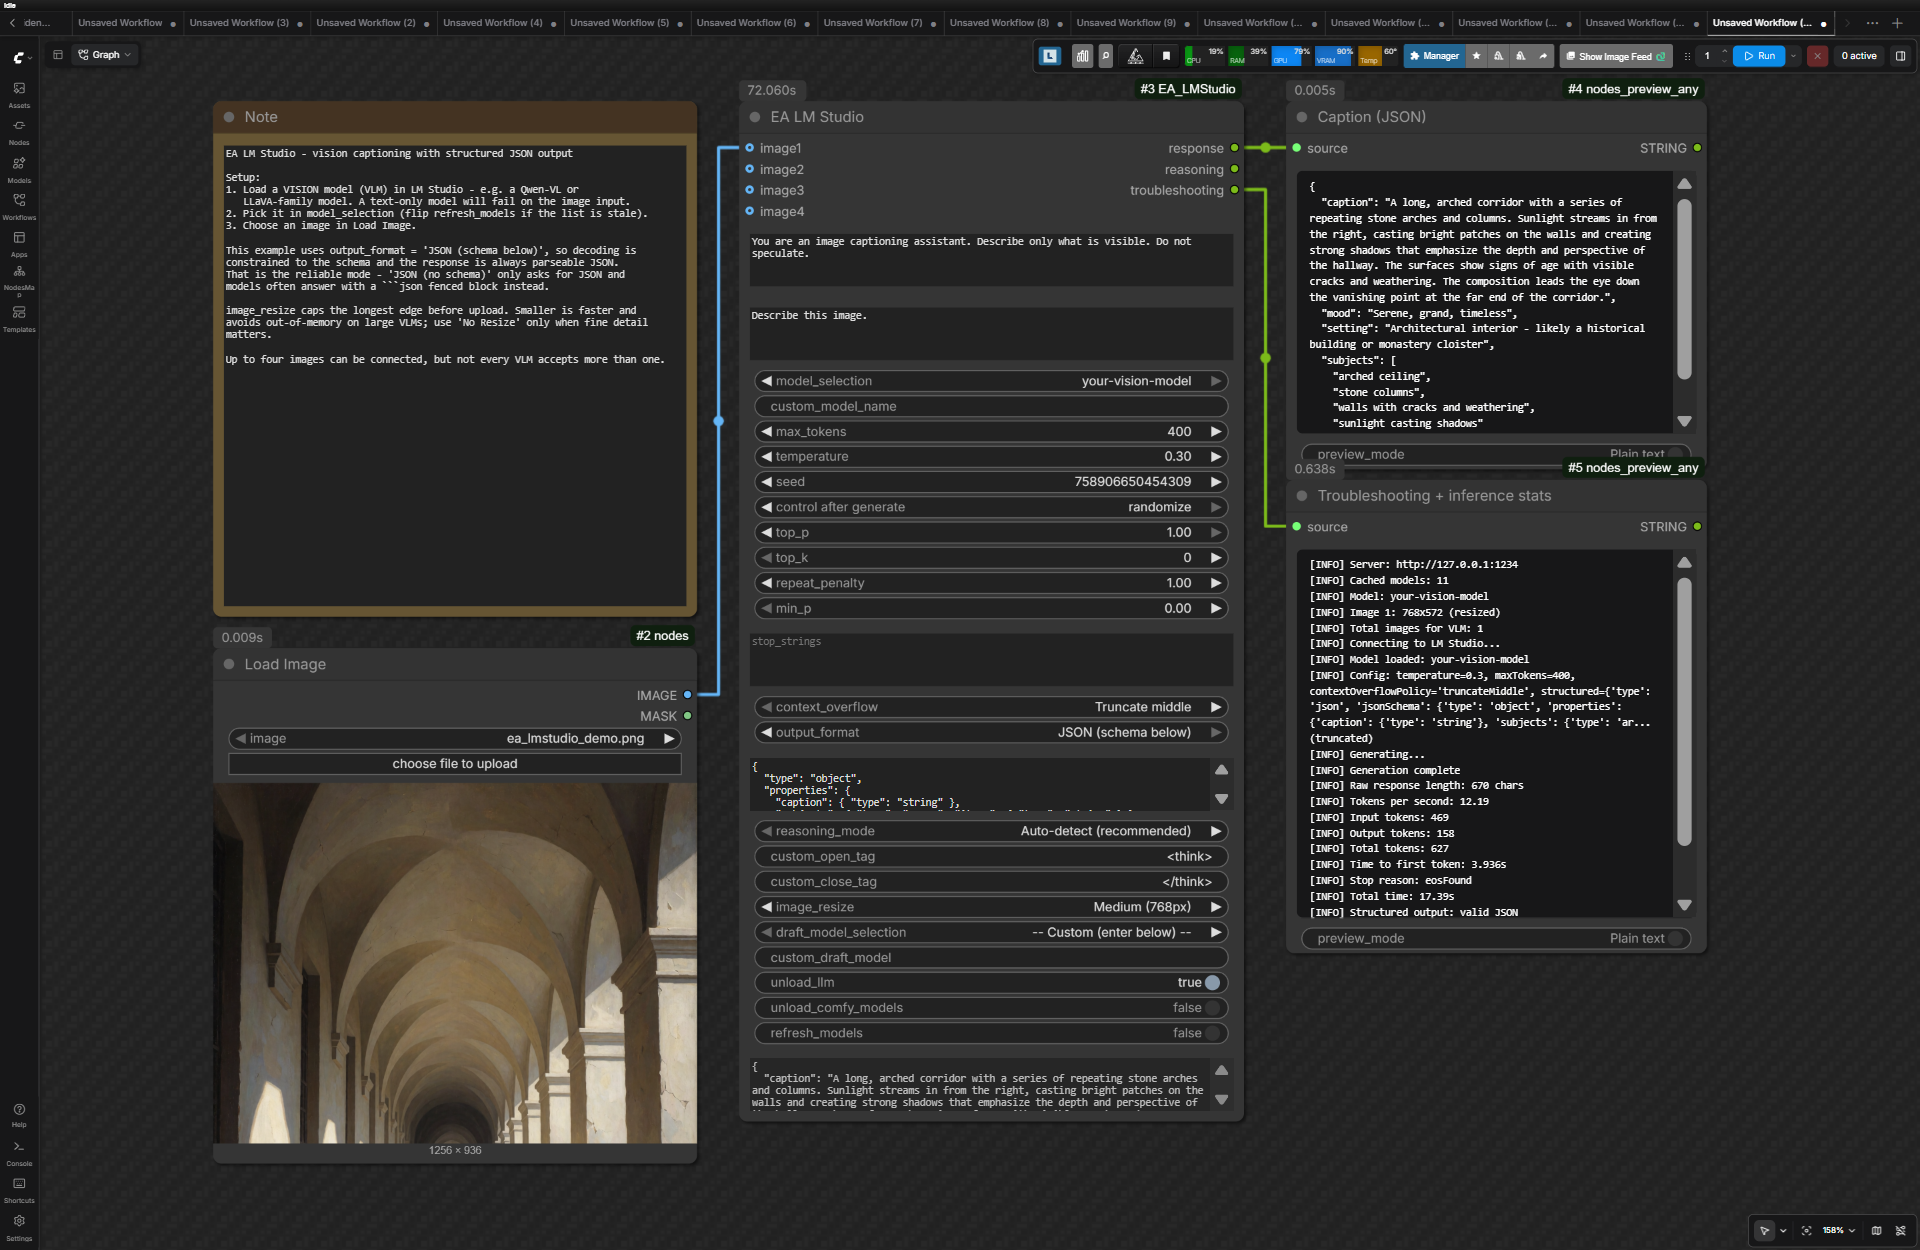Image resolution: width=1920 pixels, height=1250 pixels.
Task: Open the reasoning_mode dropdown
Action: (990, 831)
